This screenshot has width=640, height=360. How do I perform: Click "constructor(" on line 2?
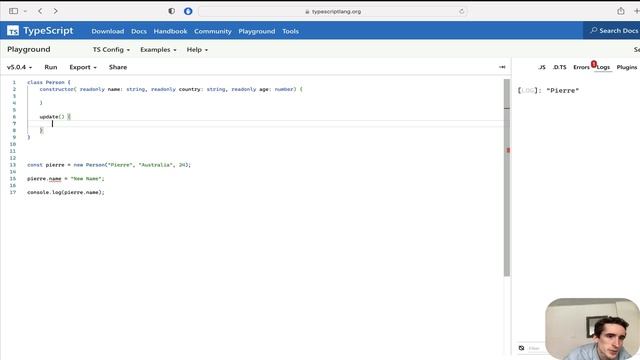tap(58, 89)
